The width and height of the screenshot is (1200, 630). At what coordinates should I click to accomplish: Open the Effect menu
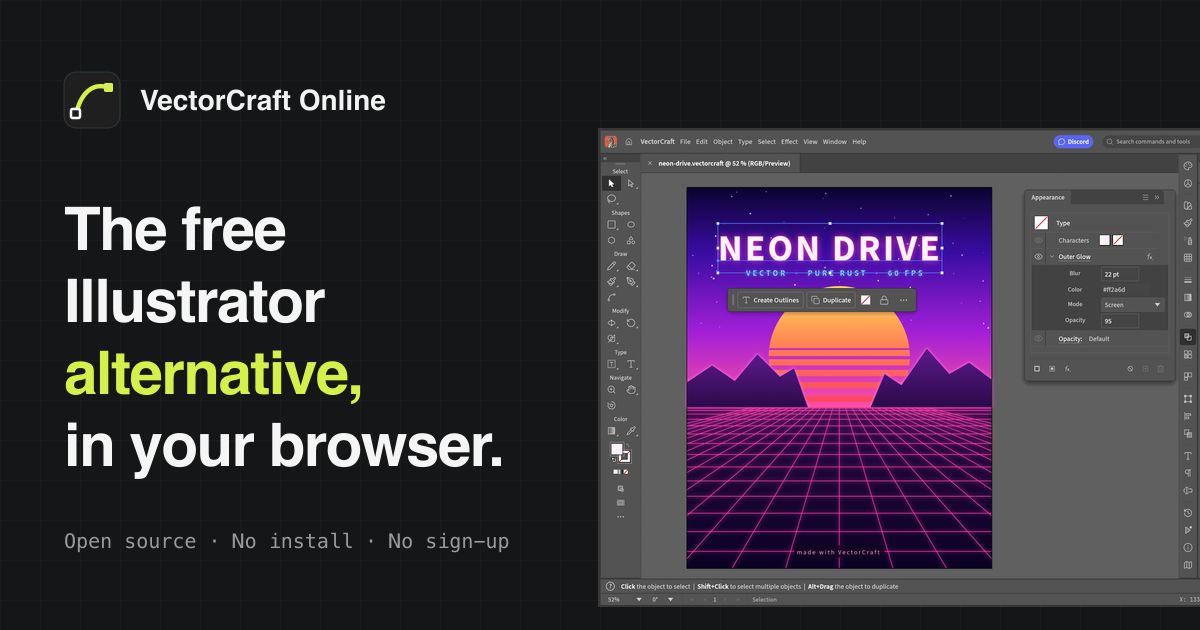click(789, 142)
